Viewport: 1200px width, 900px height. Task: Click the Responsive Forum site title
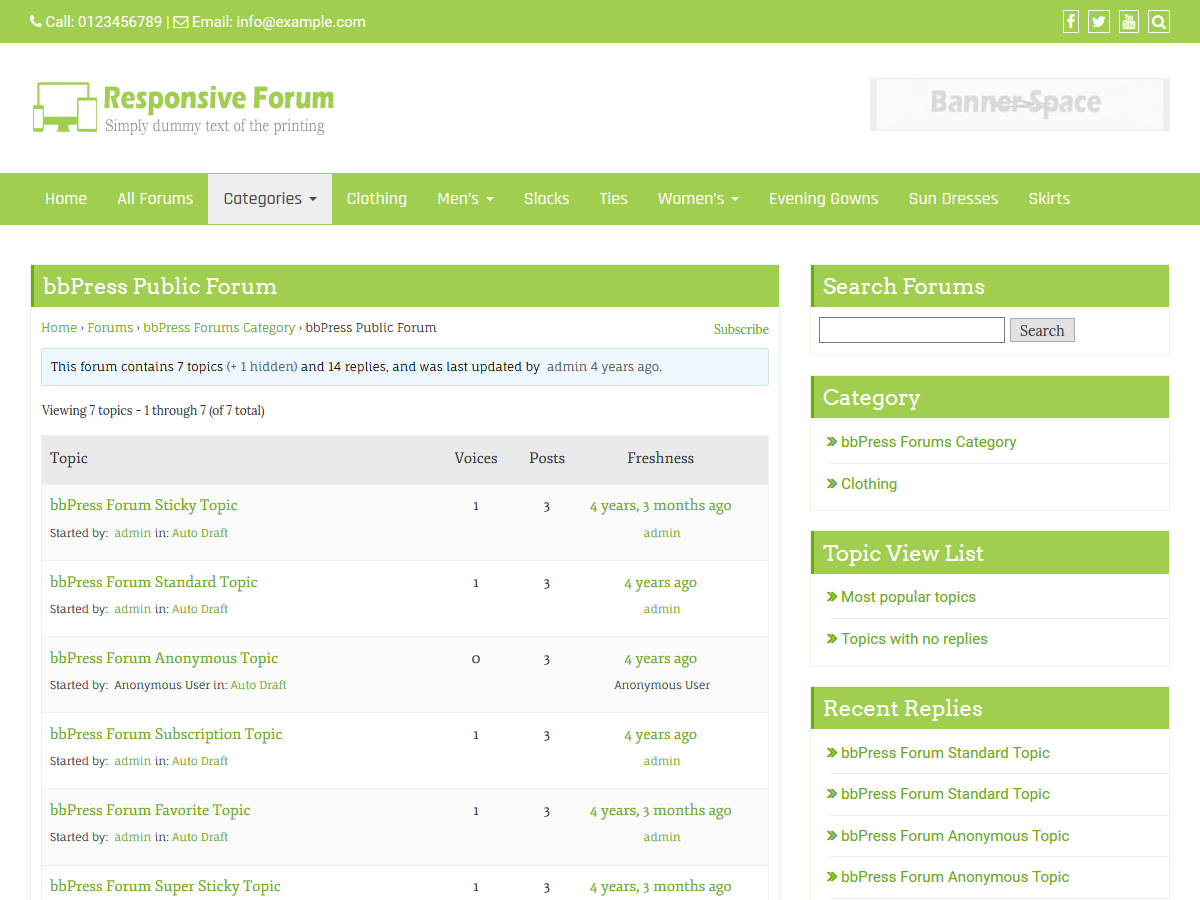219,98
